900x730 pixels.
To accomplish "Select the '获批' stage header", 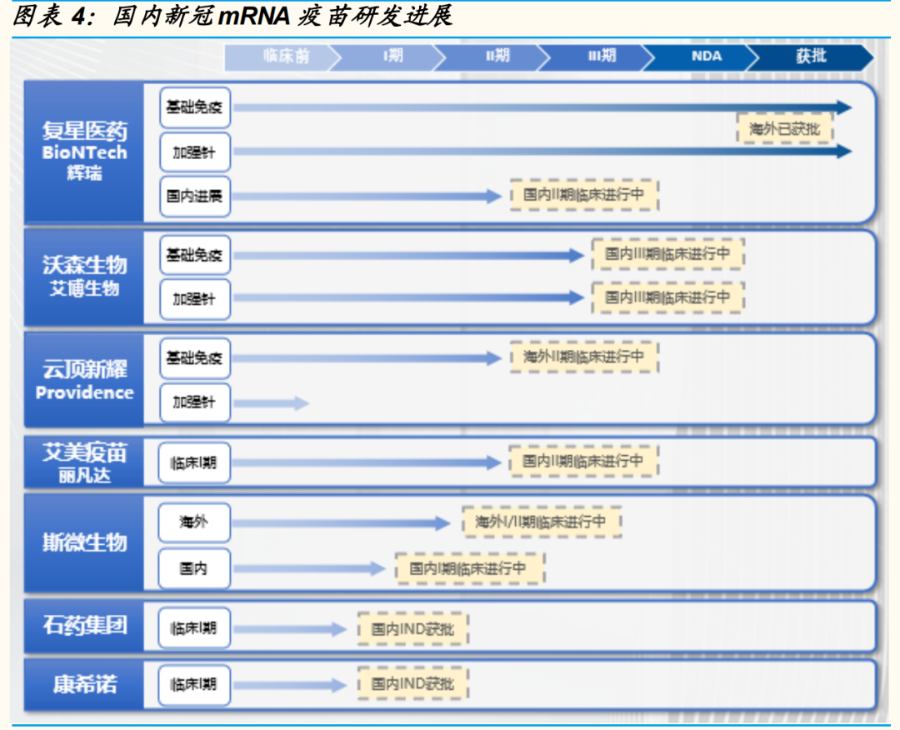I will 810,57.
